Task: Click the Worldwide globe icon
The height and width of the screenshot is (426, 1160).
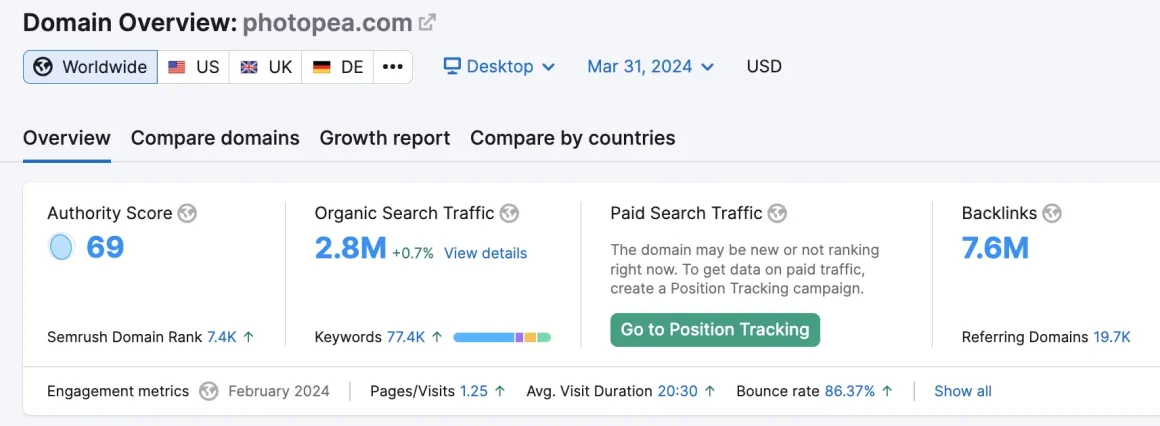Action: point(44,67)
